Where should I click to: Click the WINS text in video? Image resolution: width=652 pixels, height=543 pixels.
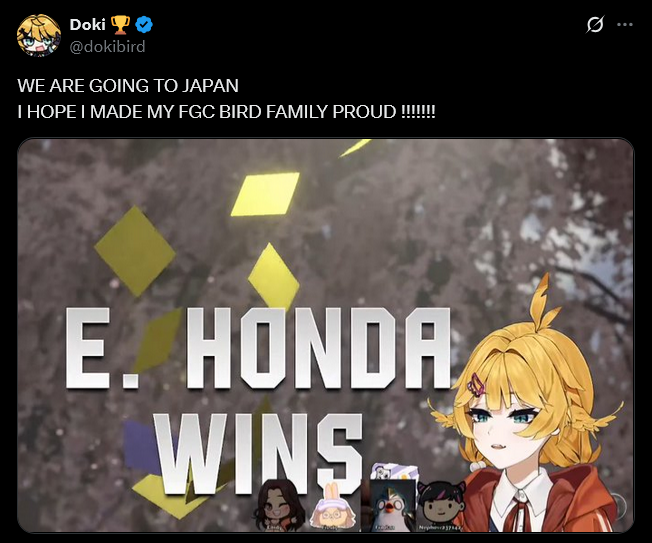coord(259,454)
